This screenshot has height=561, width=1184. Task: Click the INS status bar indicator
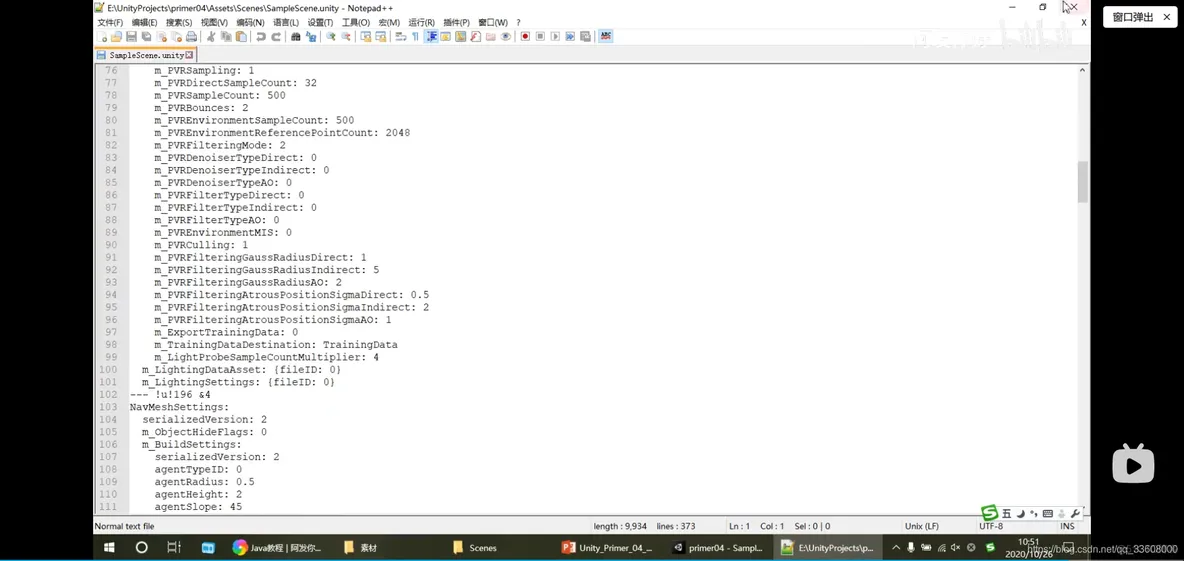[1066, 526]
